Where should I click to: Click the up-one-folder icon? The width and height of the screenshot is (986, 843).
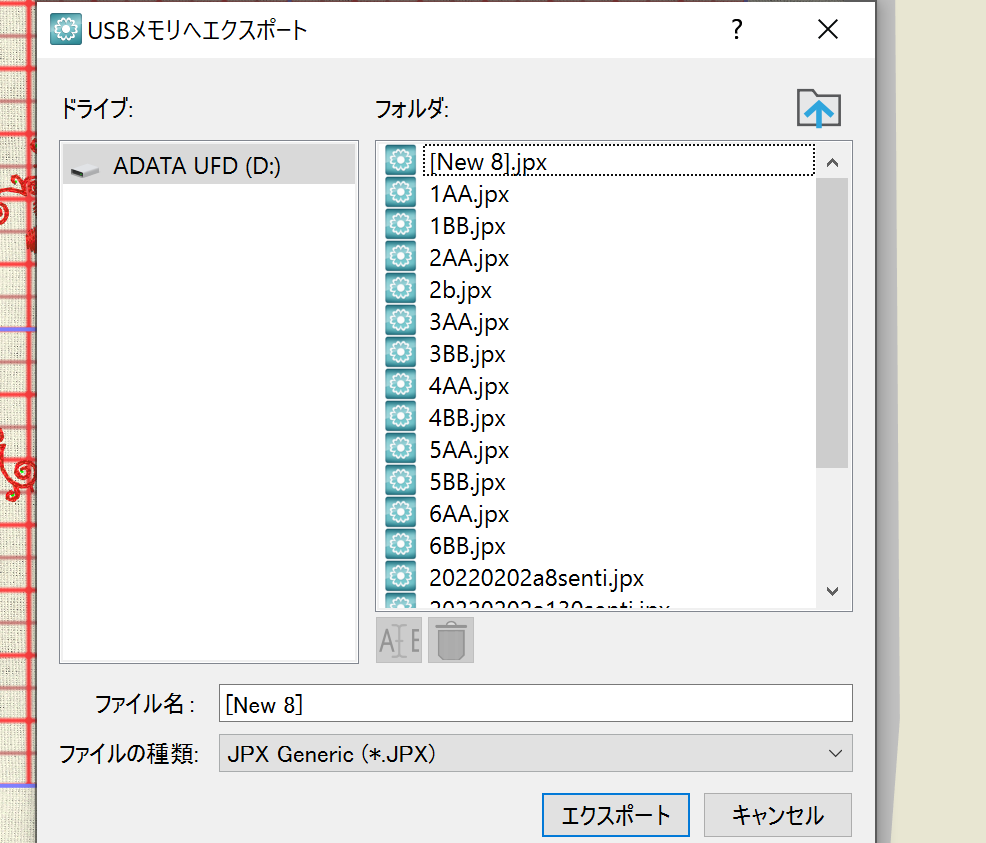coord(818,109)
